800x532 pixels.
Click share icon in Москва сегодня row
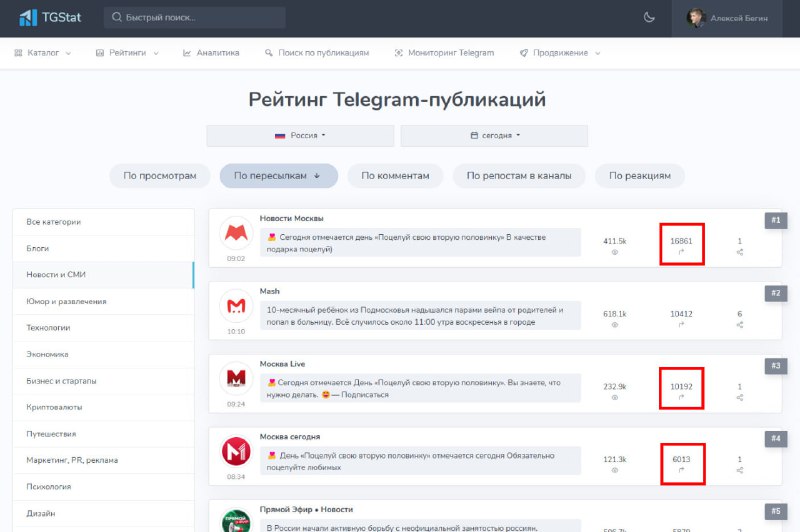click(x=740, y=470)
